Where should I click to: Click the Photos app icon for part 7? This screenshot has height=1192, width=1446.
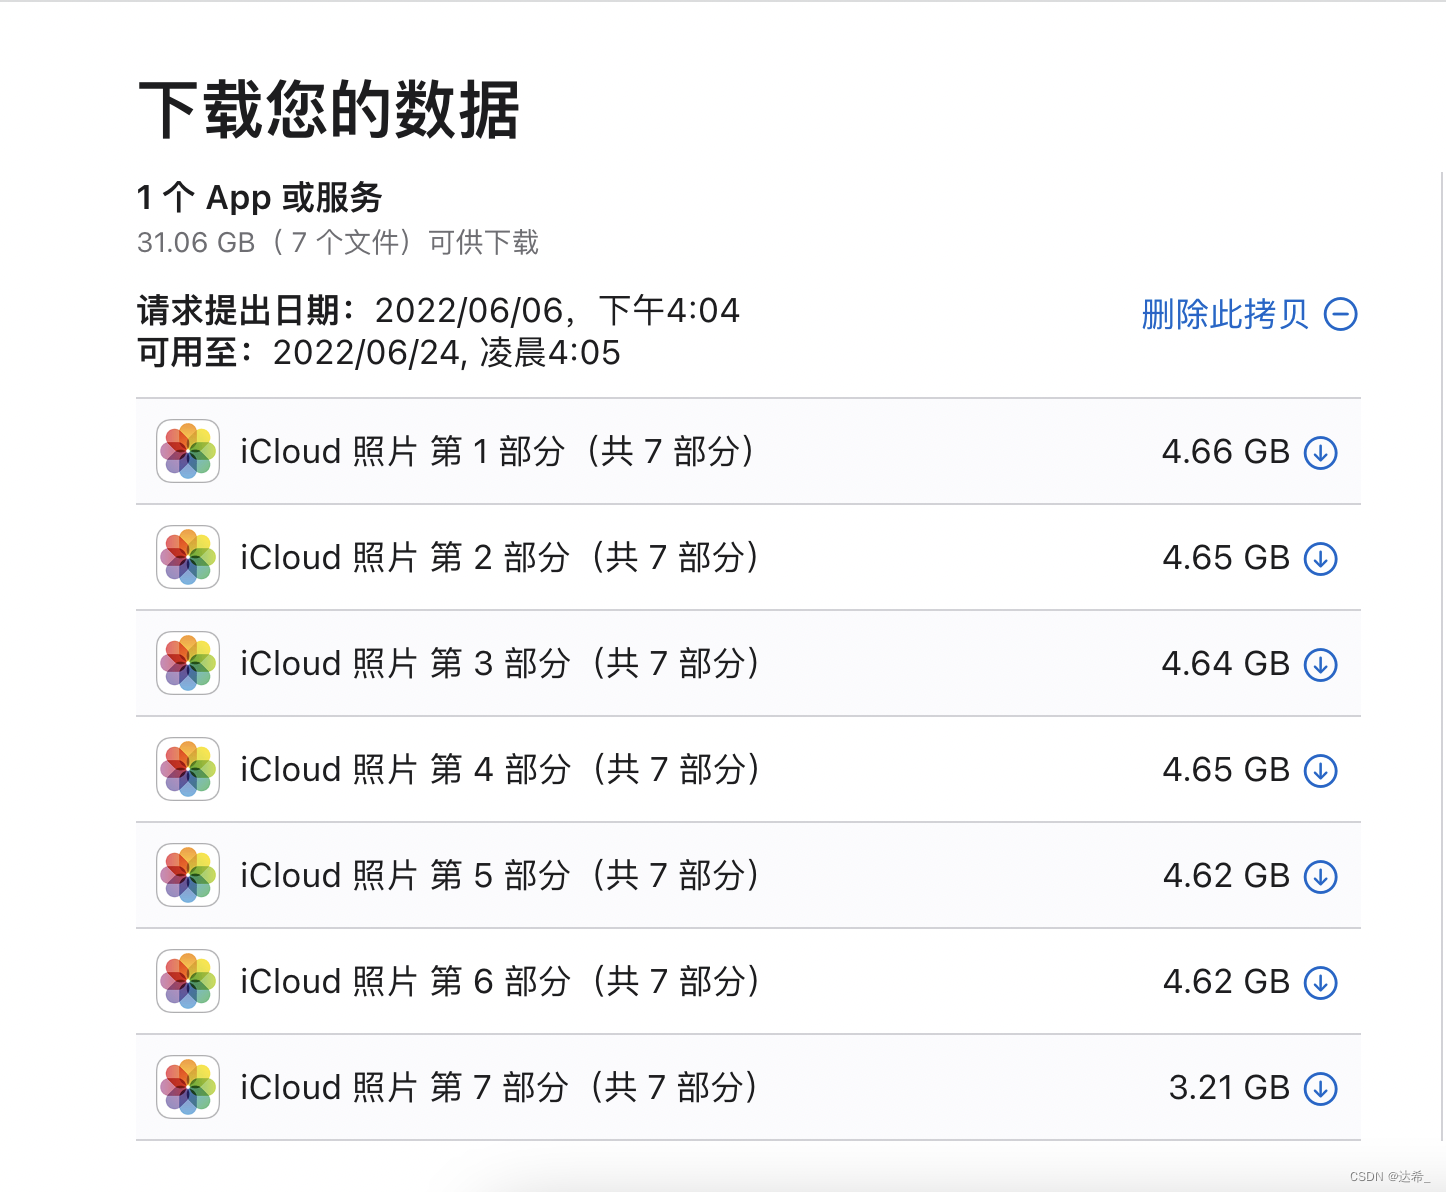click(x=188, y=1087)
